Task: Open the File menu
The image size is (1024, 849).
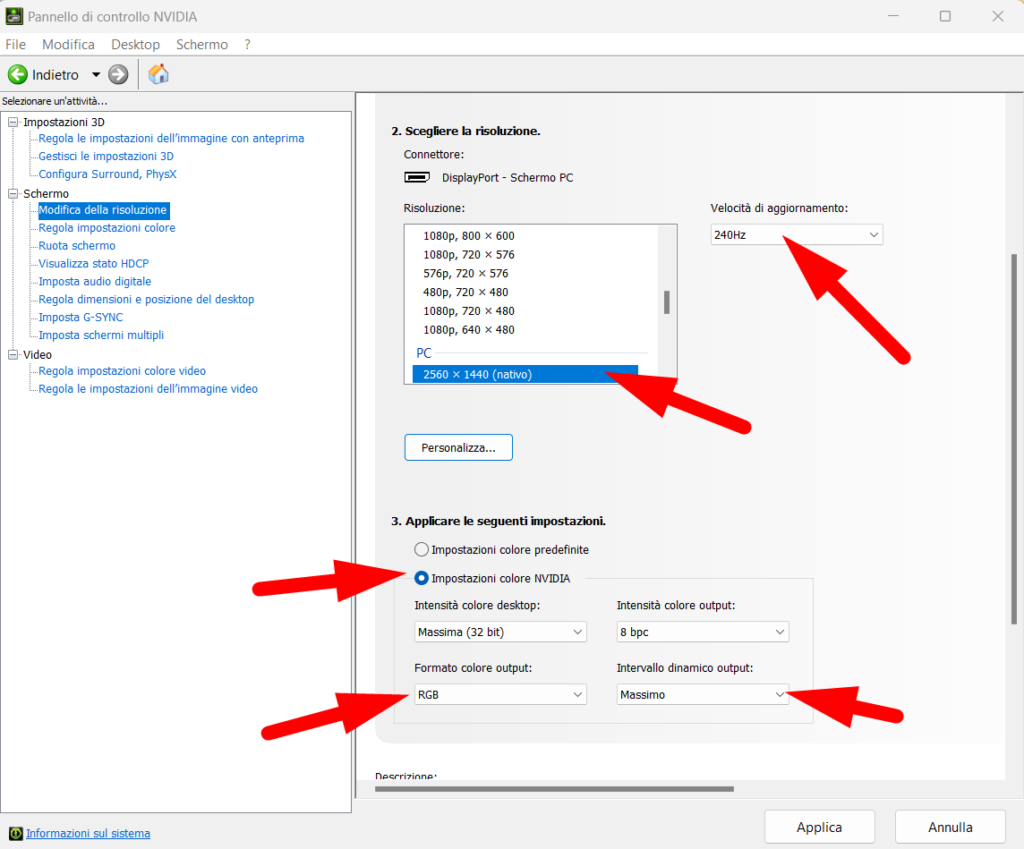Action: tap(16, 44)
